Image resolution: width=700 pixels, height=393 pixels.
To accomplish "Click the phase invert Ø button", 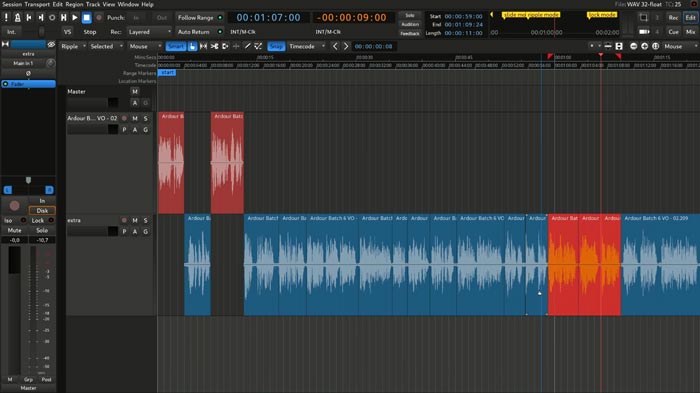I will [28, 73].
